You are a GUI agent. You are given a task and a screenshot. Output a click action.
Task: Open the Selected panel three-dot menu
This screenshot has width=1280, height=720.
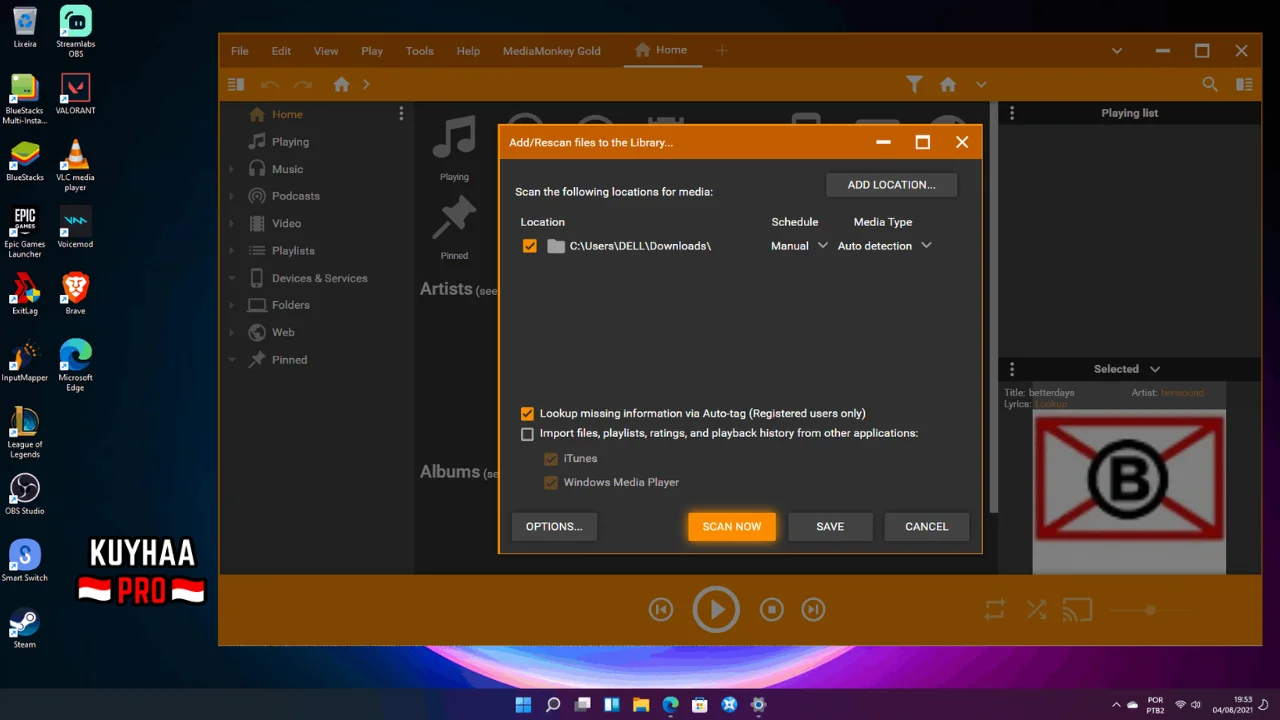coord(1012,369)
